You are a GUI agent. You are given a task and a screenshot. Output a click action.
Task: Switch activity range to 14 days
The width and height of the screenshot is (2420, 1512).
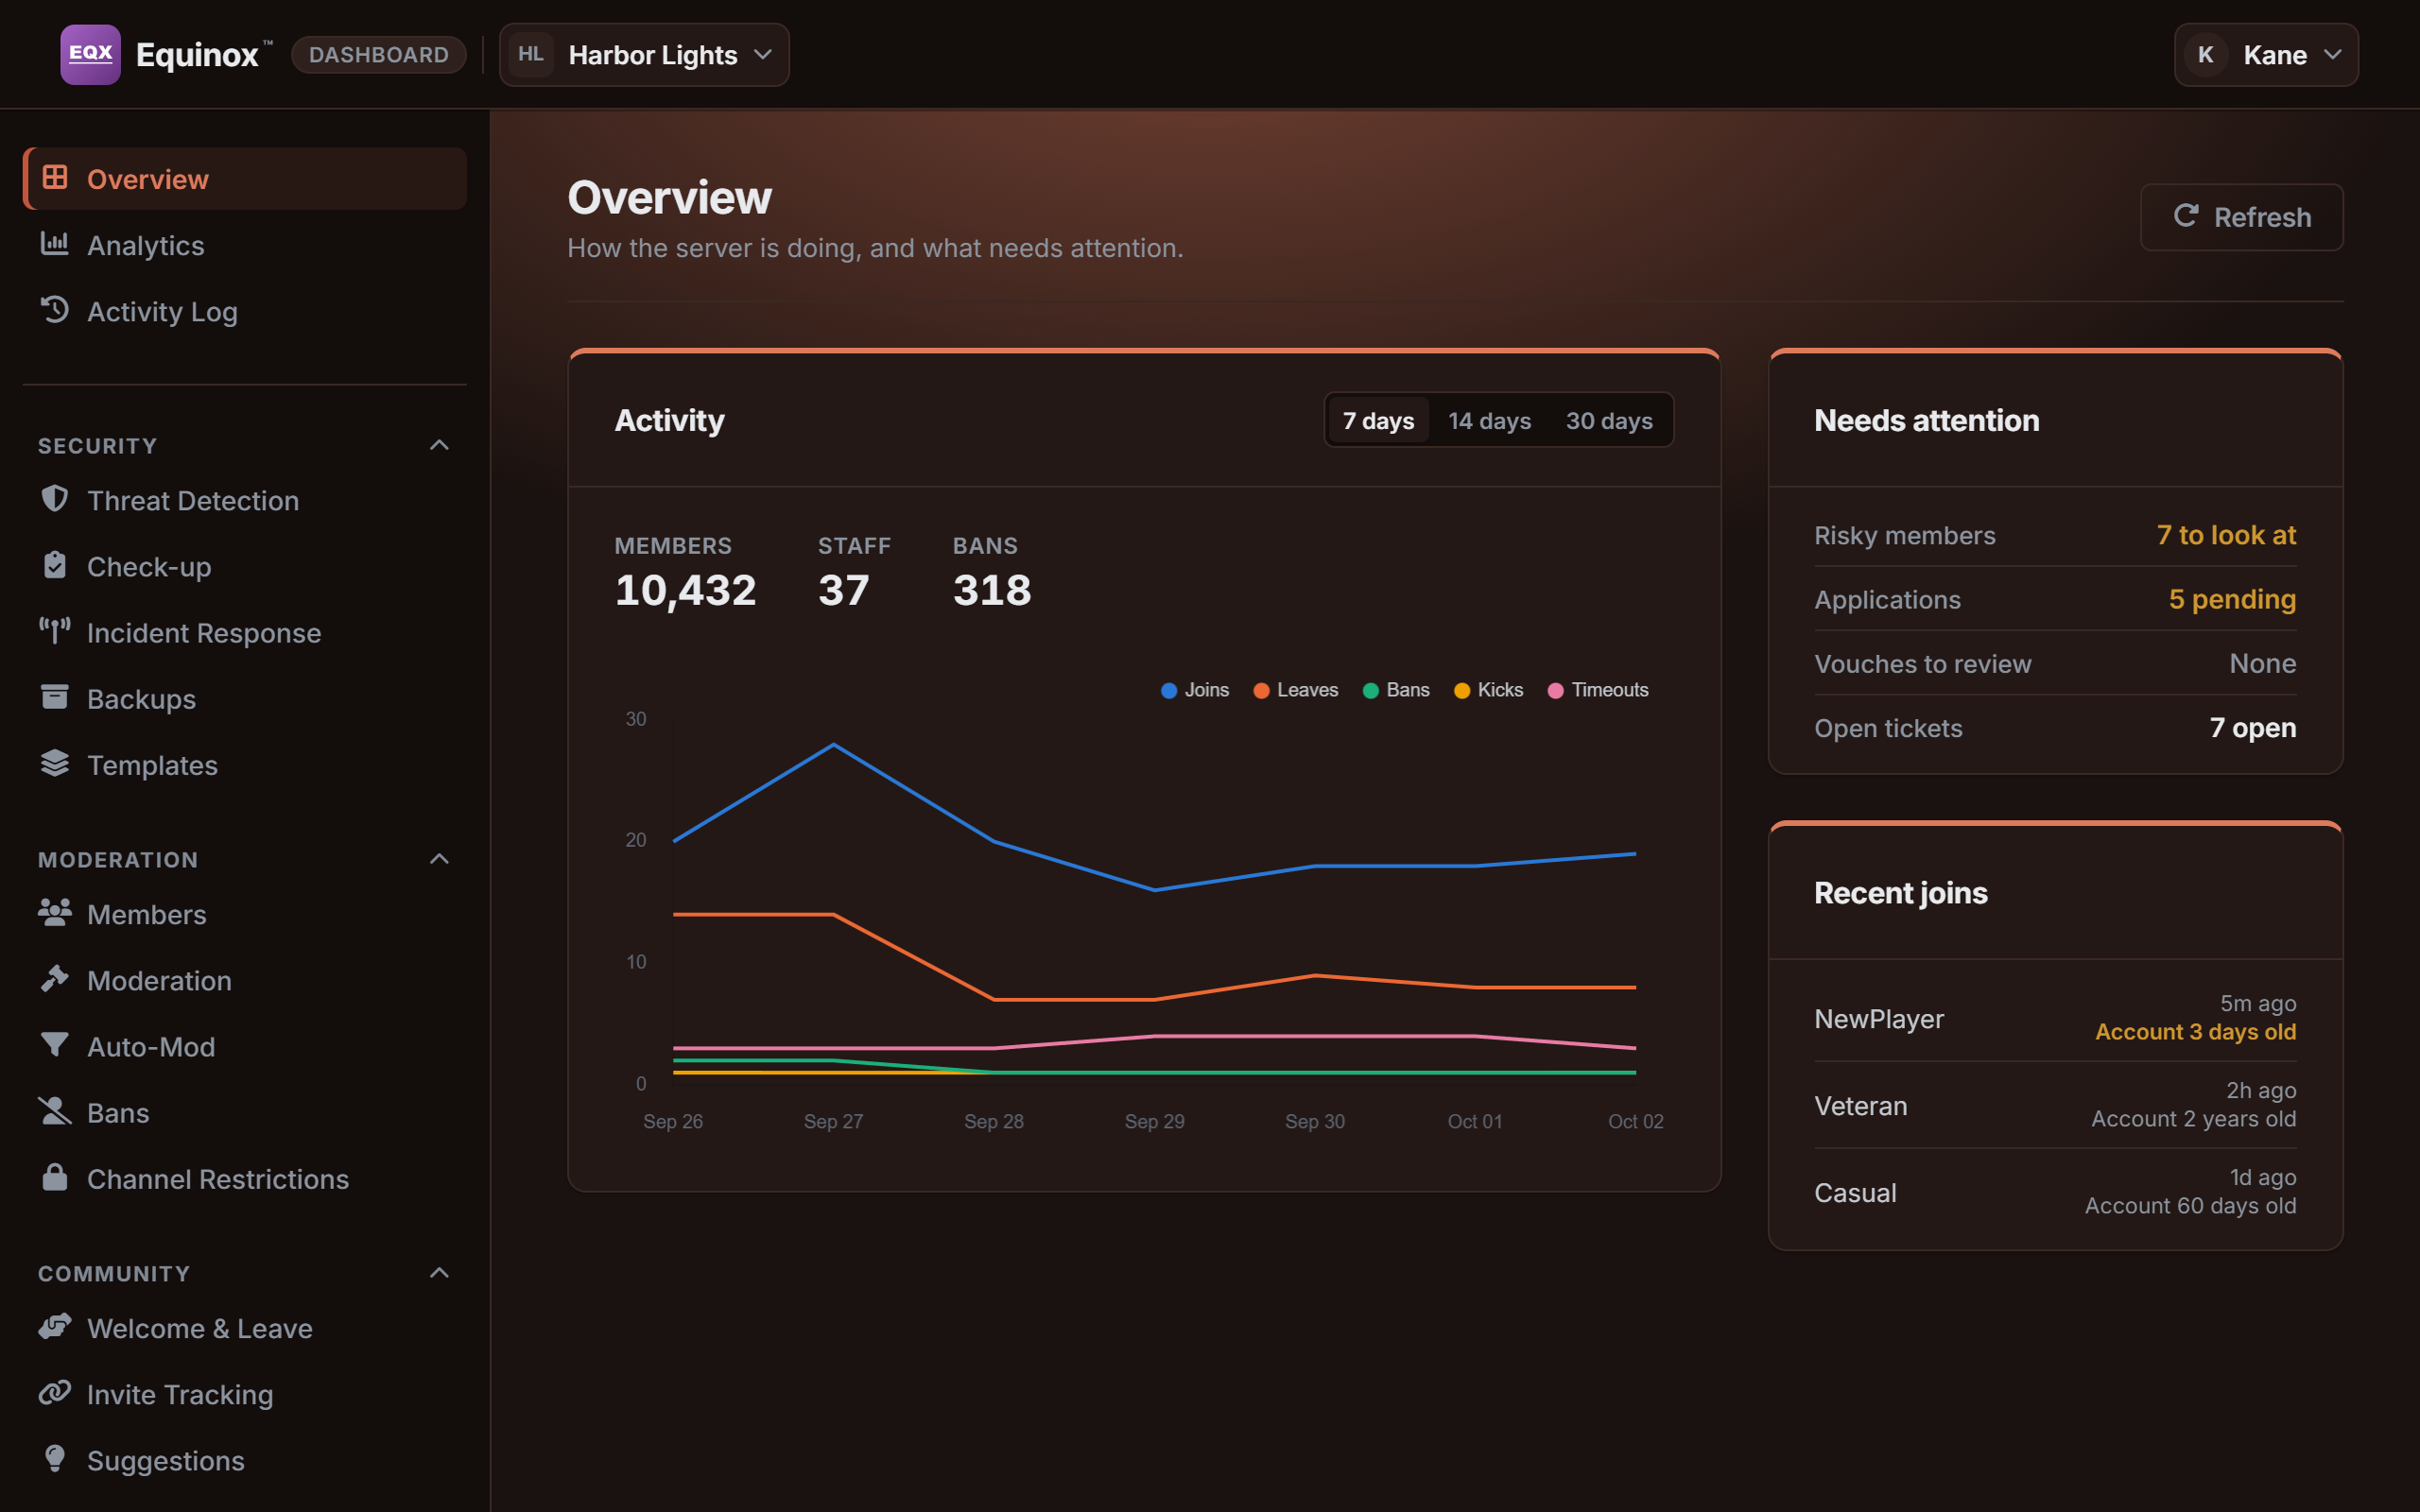pos(1490,420)
